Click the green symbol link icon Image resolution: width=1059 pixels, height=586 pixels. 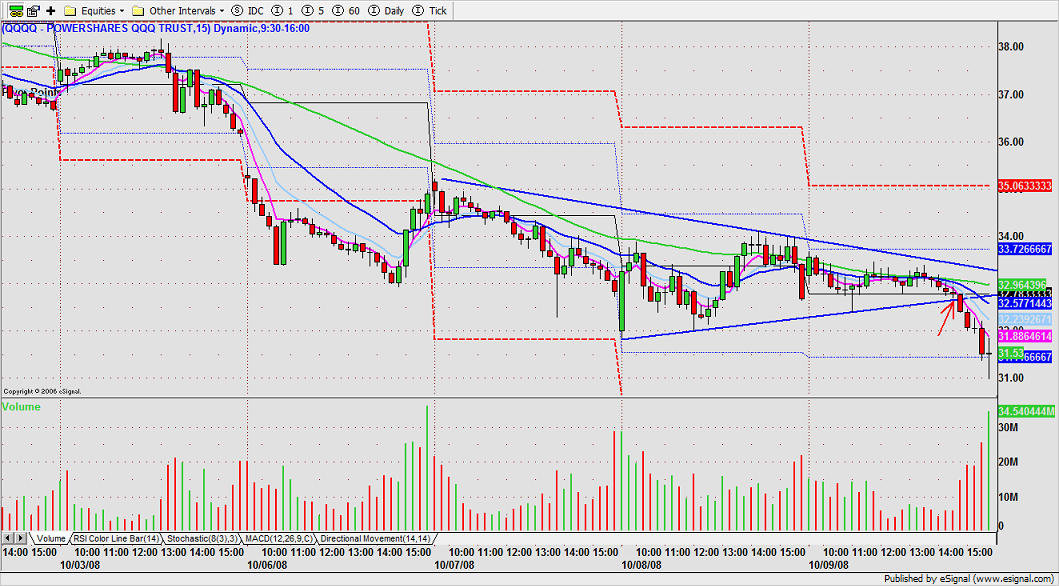coord(16,11)
